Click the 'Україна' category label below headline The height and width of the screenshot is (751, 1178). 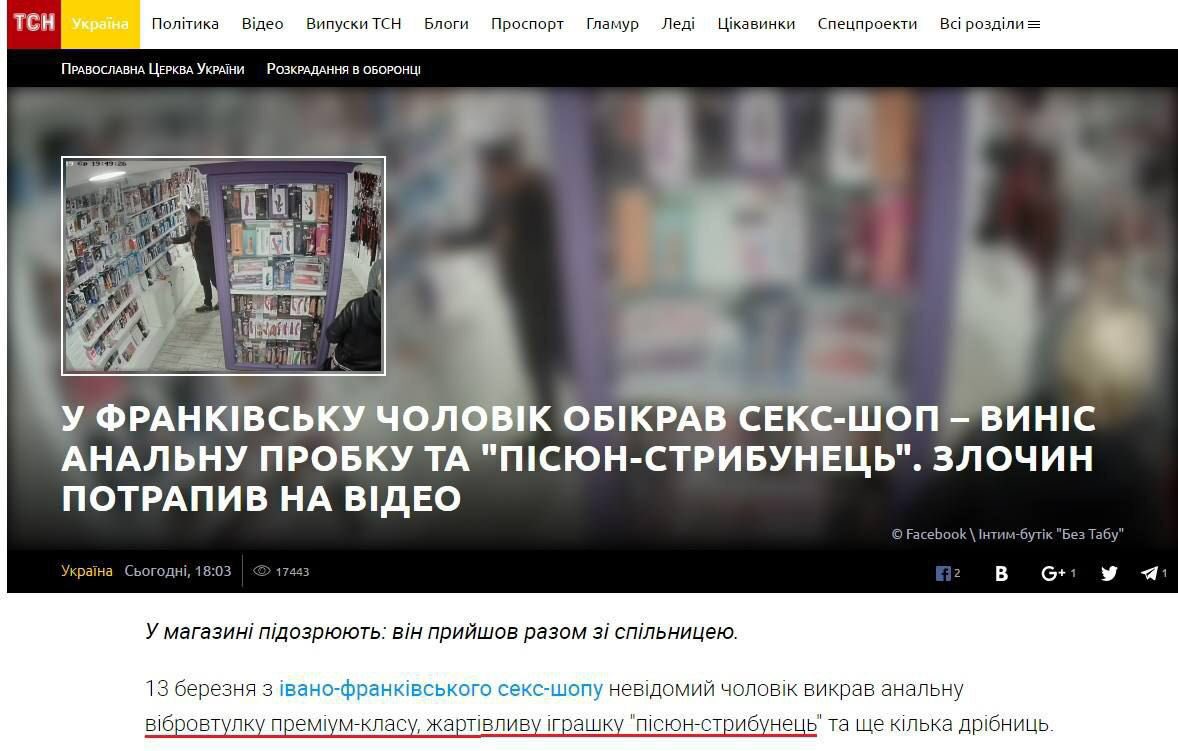click(x=86, y=571)
